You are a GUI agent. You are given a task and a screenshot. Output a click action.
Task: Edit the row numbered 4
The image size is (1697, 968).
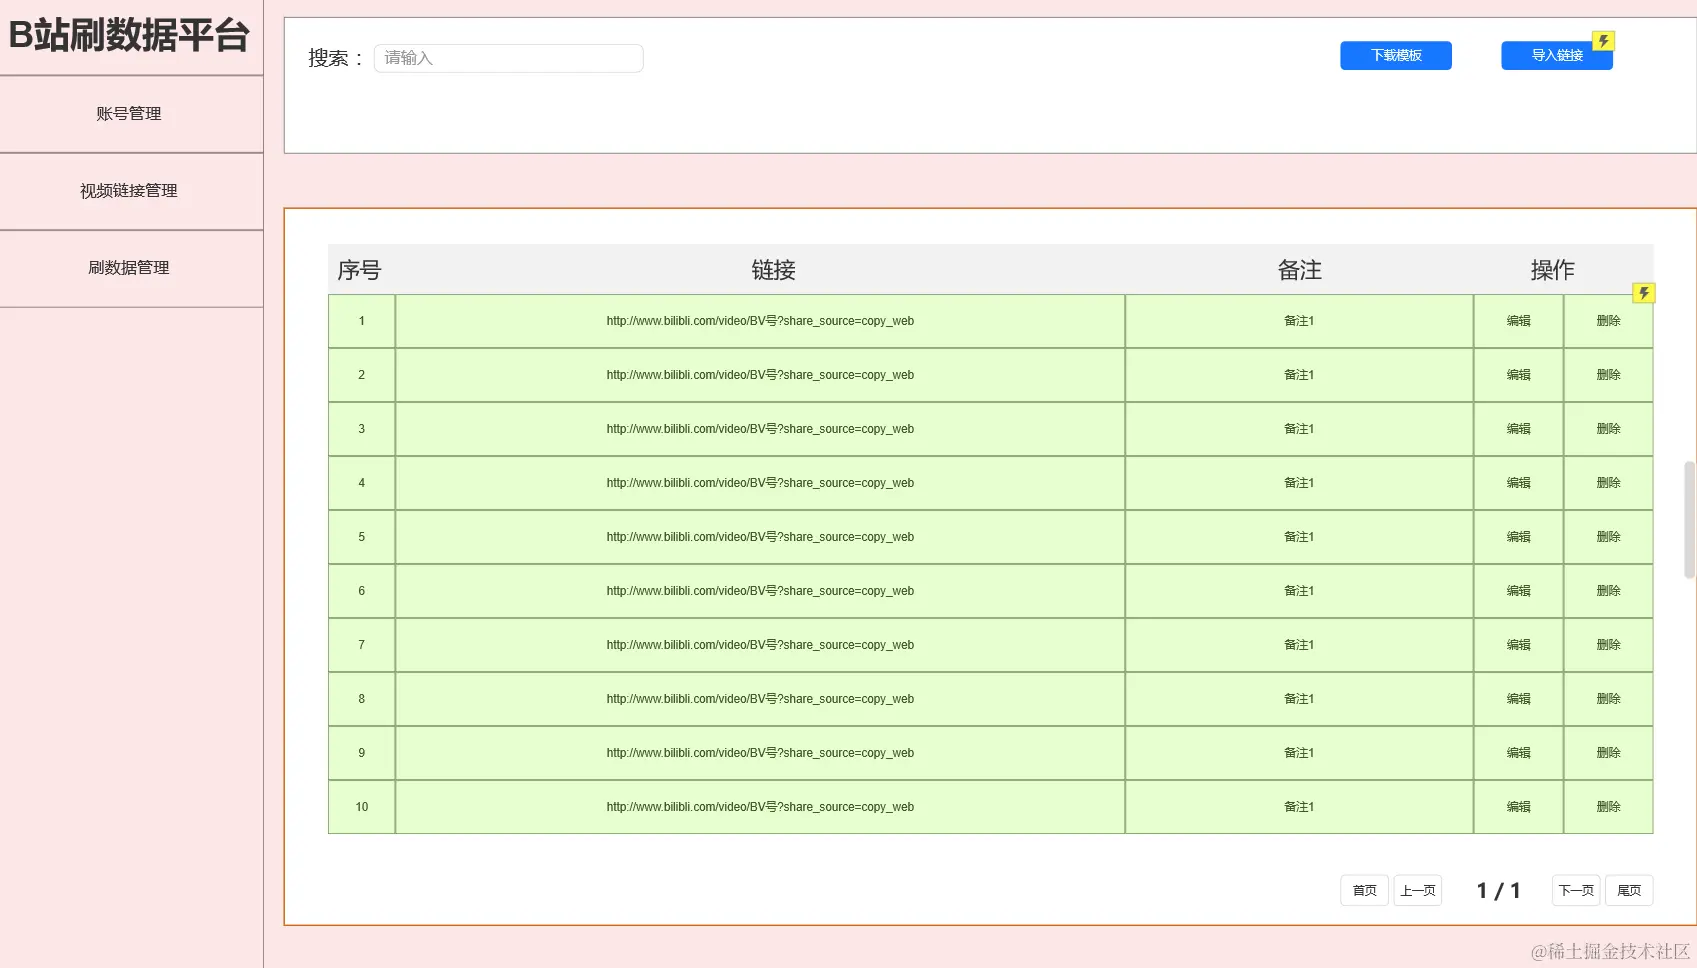click(x=1518, y=483)
